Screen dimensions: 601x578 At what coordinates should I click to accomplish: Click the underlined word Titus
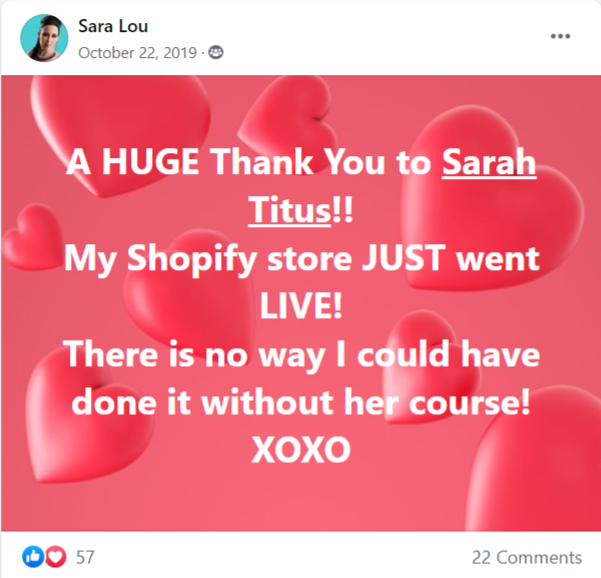point(289,210)
